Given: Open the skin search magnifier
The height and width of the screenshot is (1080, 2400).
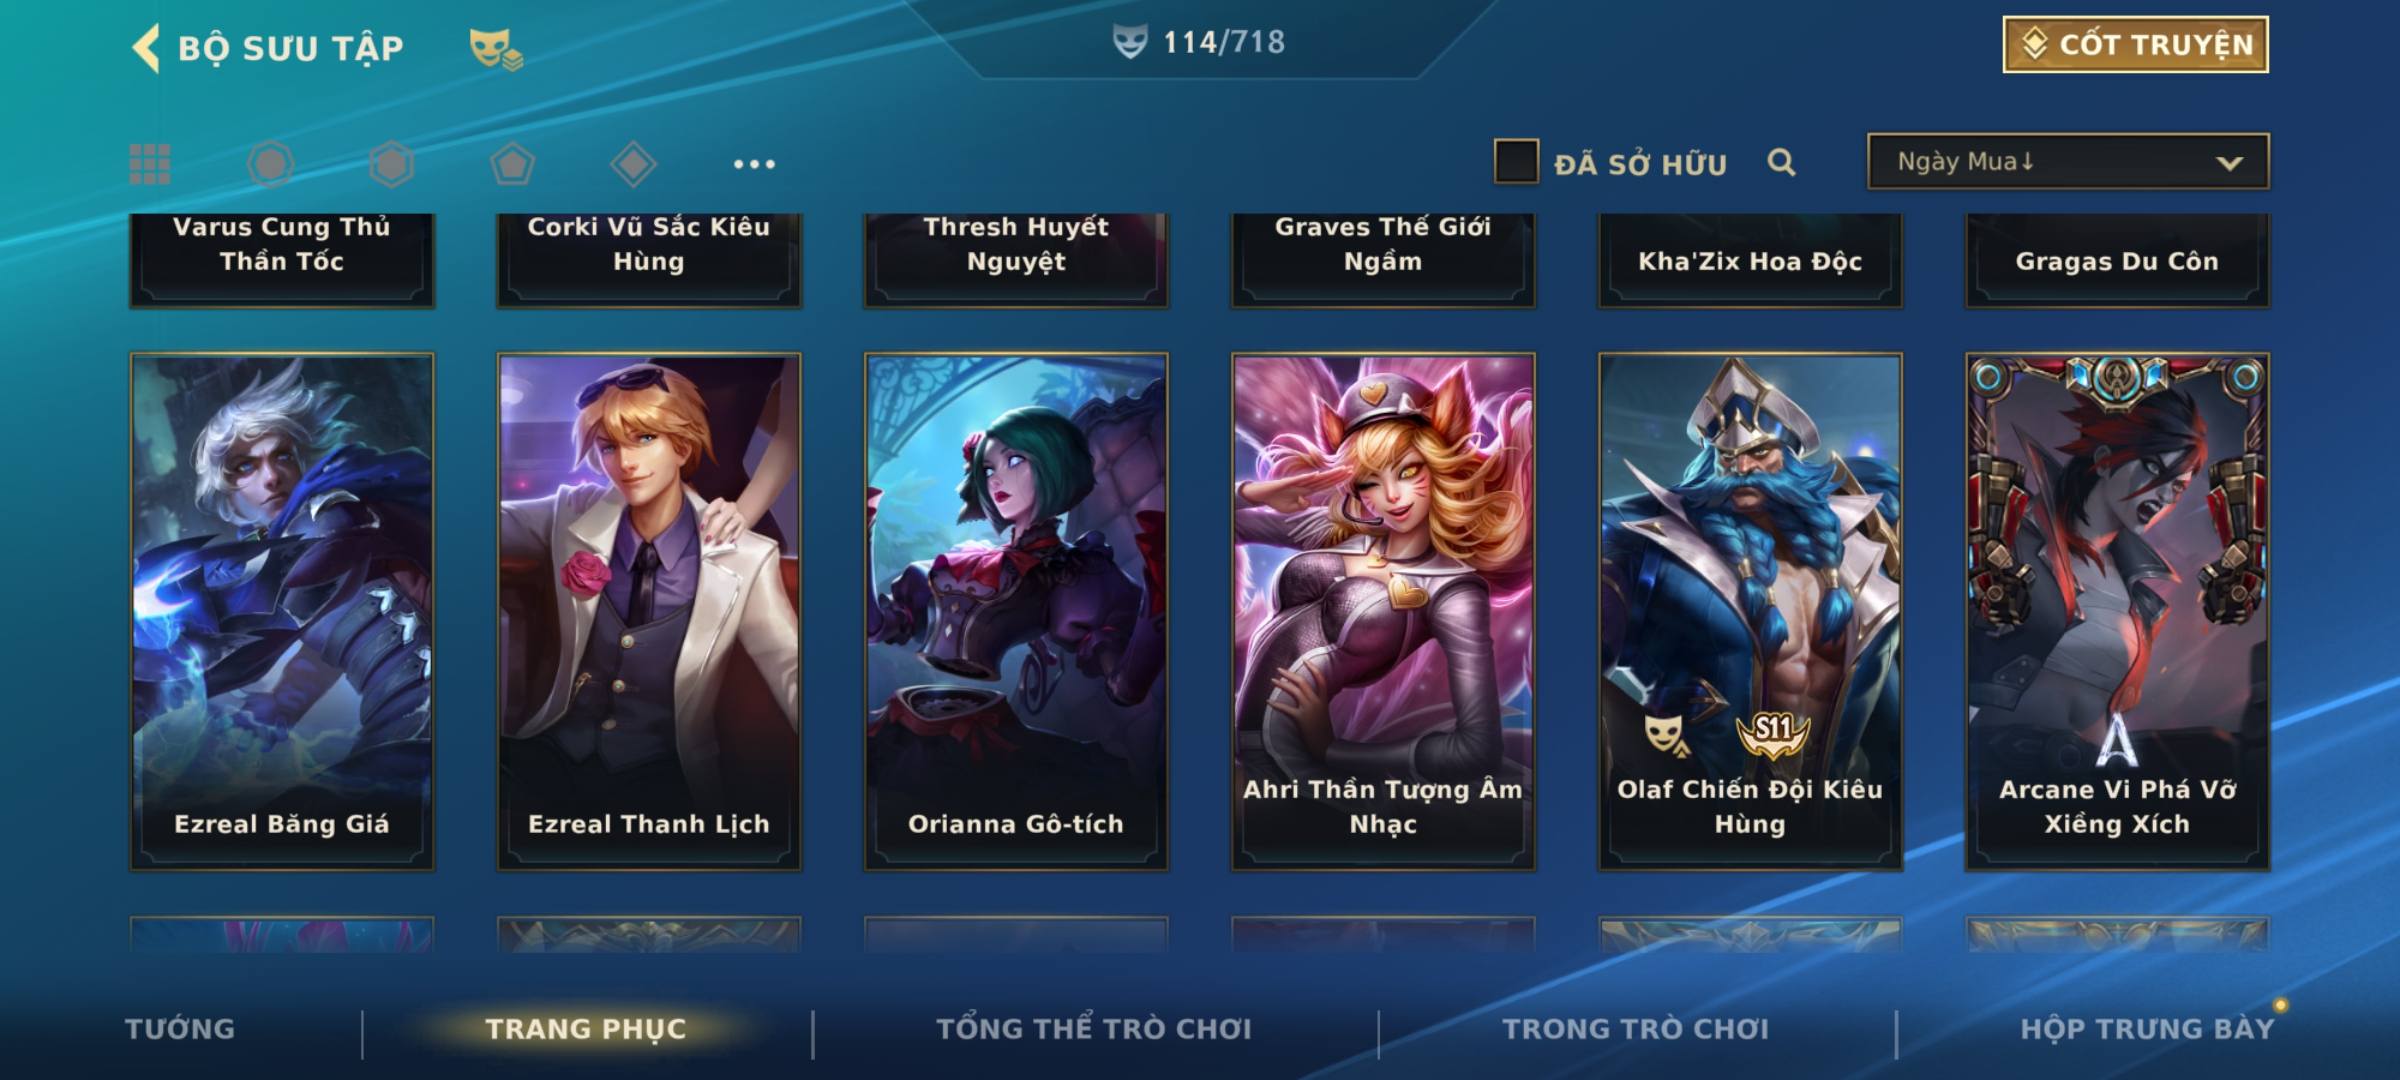Looking at the screenshot, I should pyautogui.click(x=1781, y=162).
